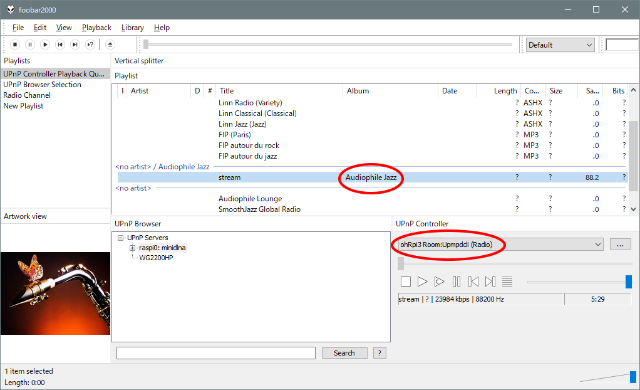Sort playlist by Size column header
Viewport: 640px width, 390px height.
click(x=561, y=91)
